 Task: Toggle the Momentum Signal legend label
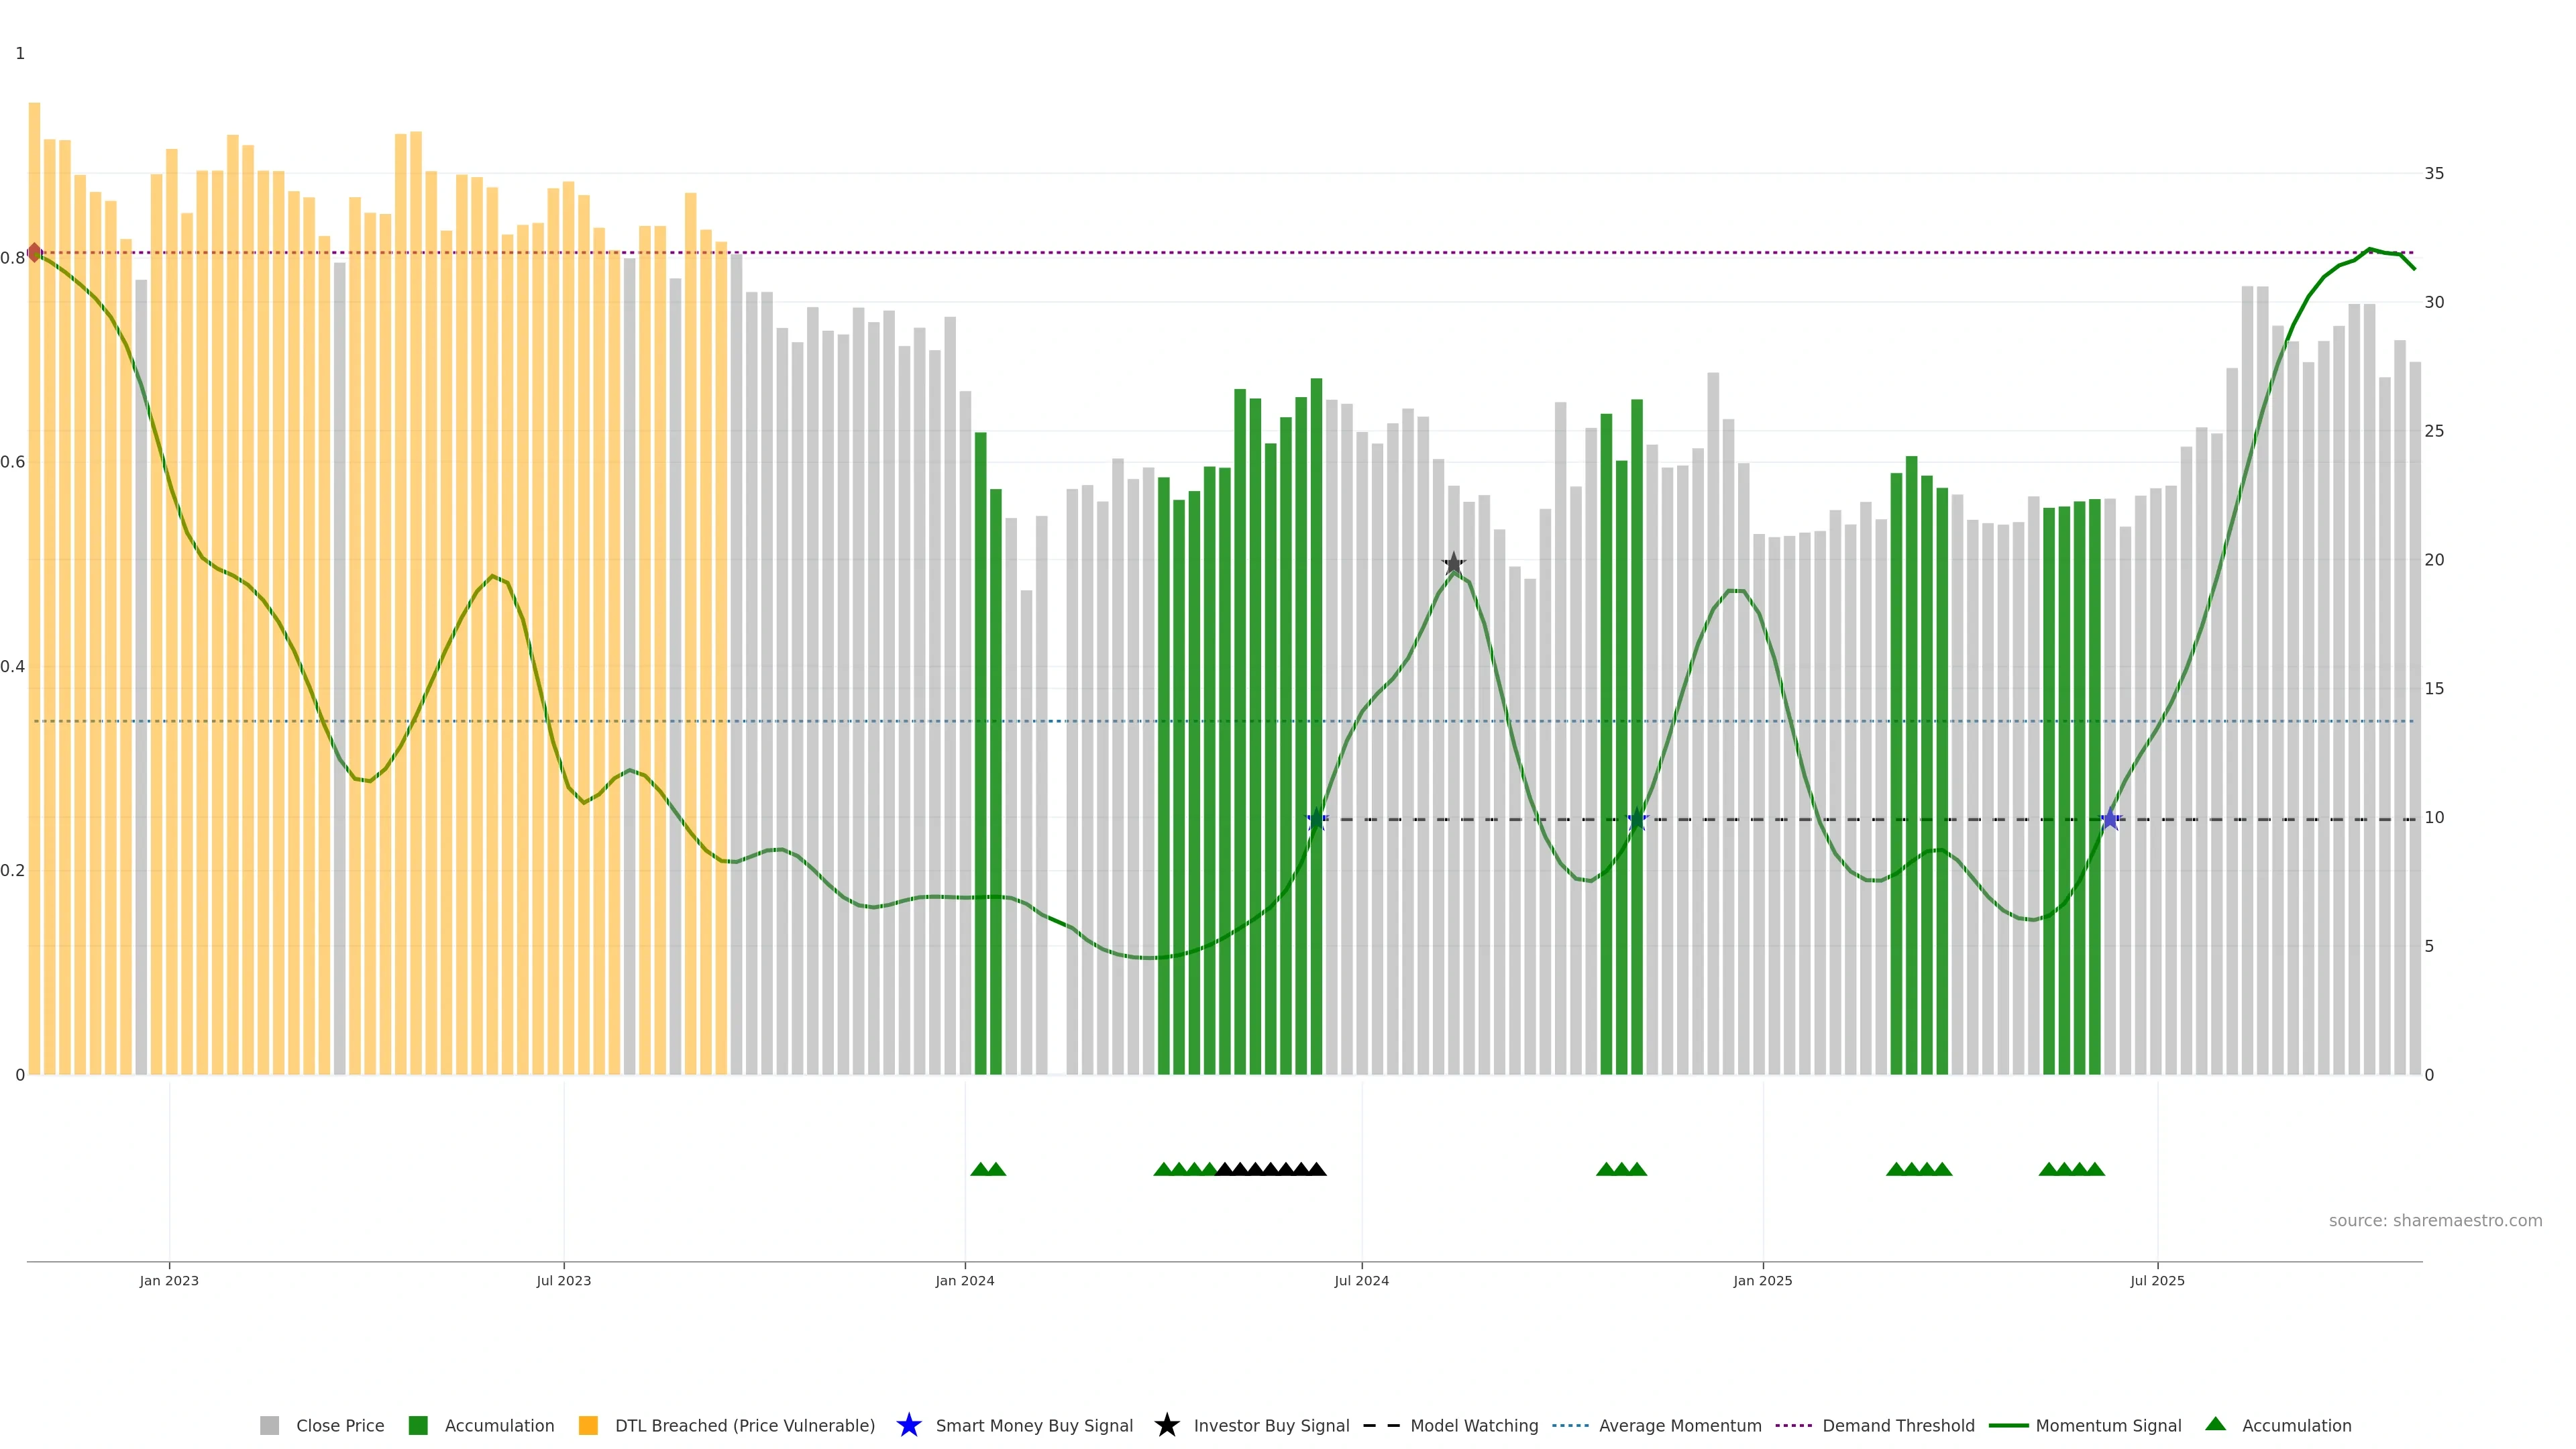coord(2108,1426)
